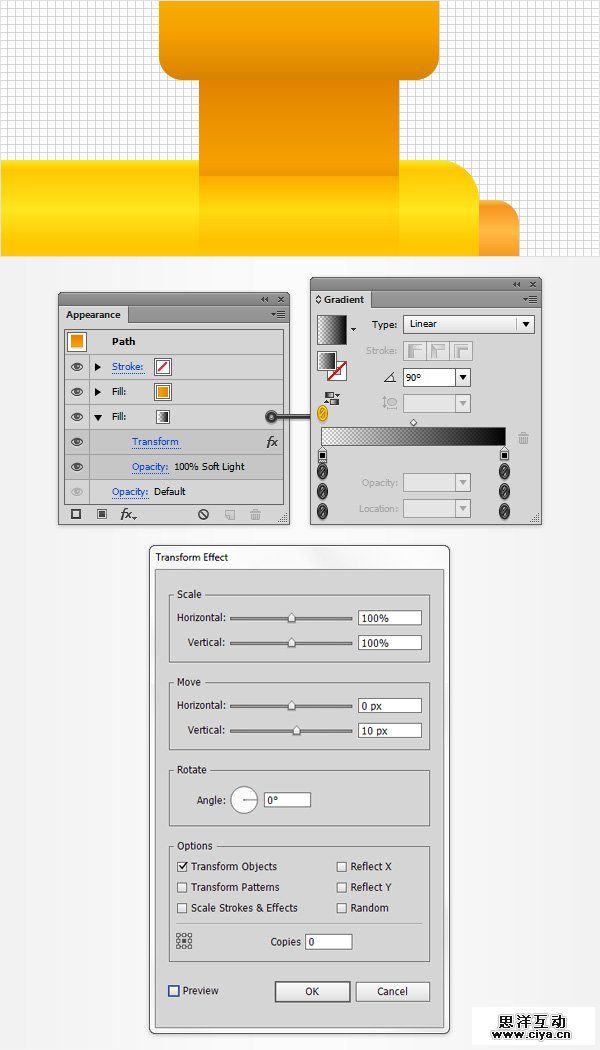Click OK in Transform Effect dialog
600x1050 pixels.
point(312,991)
